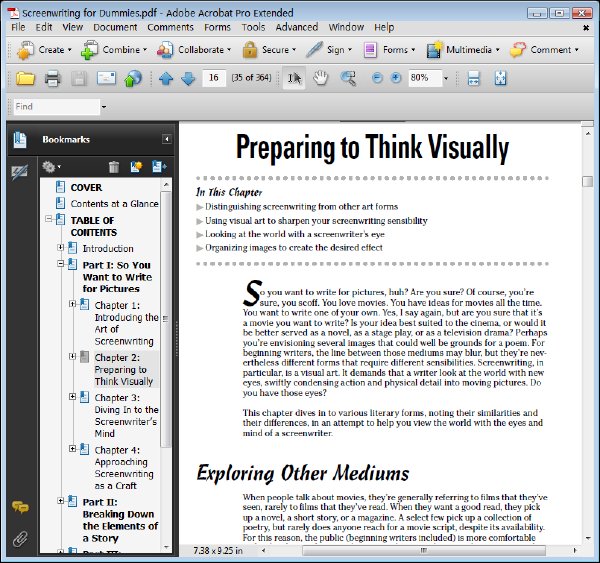Viewport: 600px width, 563px height.
Task: Zoom in with the plus button
Action: coord(396,78)
